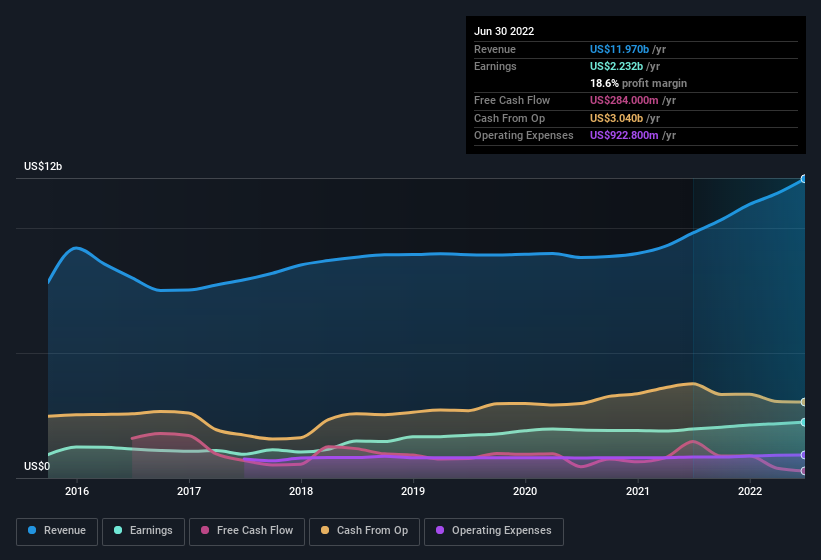Click the US$2.232b earnings value
The image size is (821, 560).
pos(616,66)
